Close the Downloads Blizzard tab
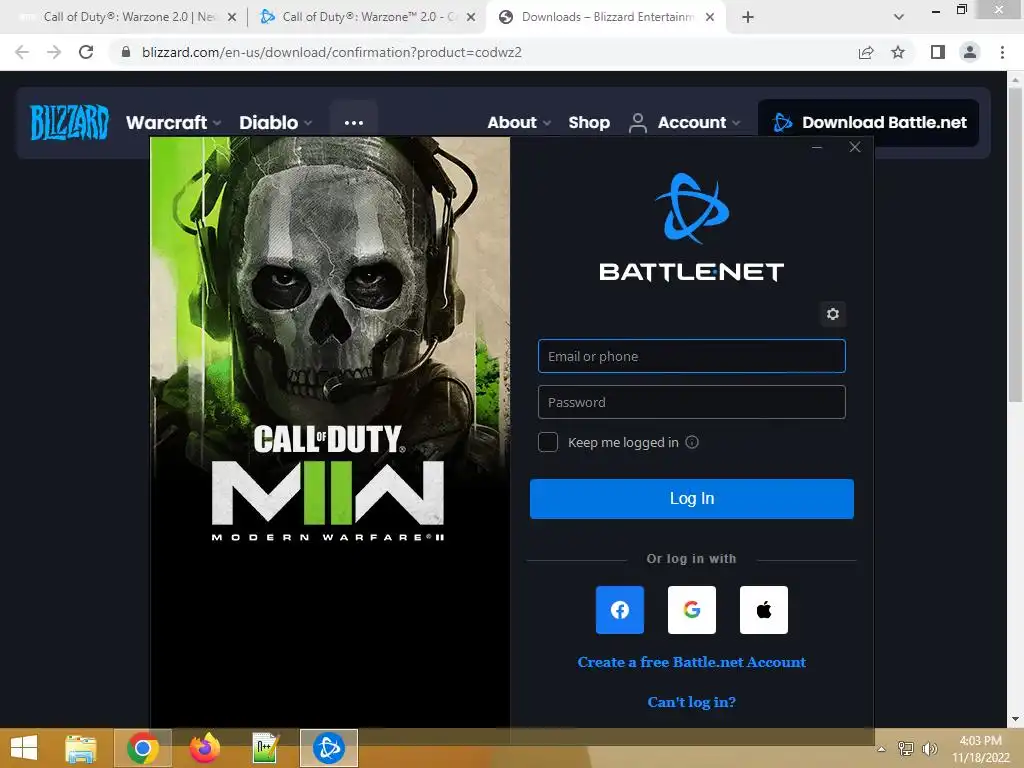Image resolution: width=1024 pixels, height=768 pixels. pyautogui.click(x=710, y=17)
